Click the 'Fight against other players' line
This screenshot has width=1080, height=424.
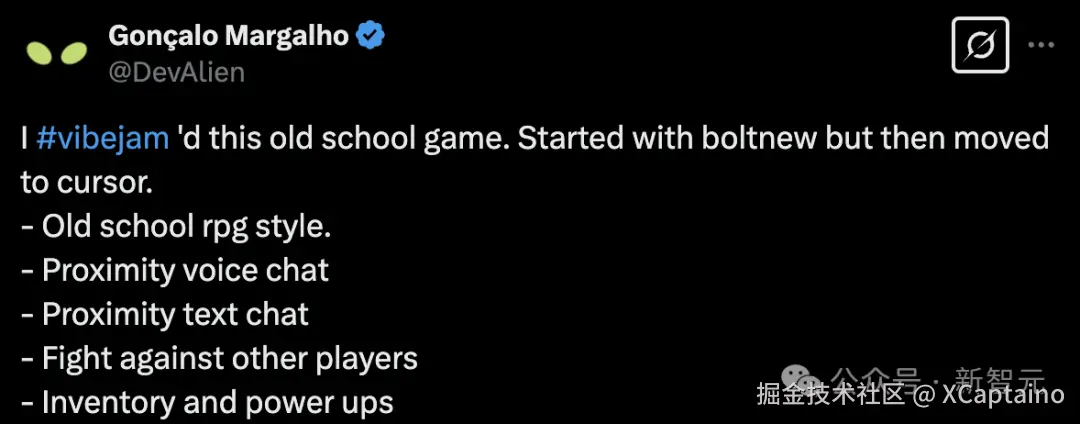[x=219, y=357]
